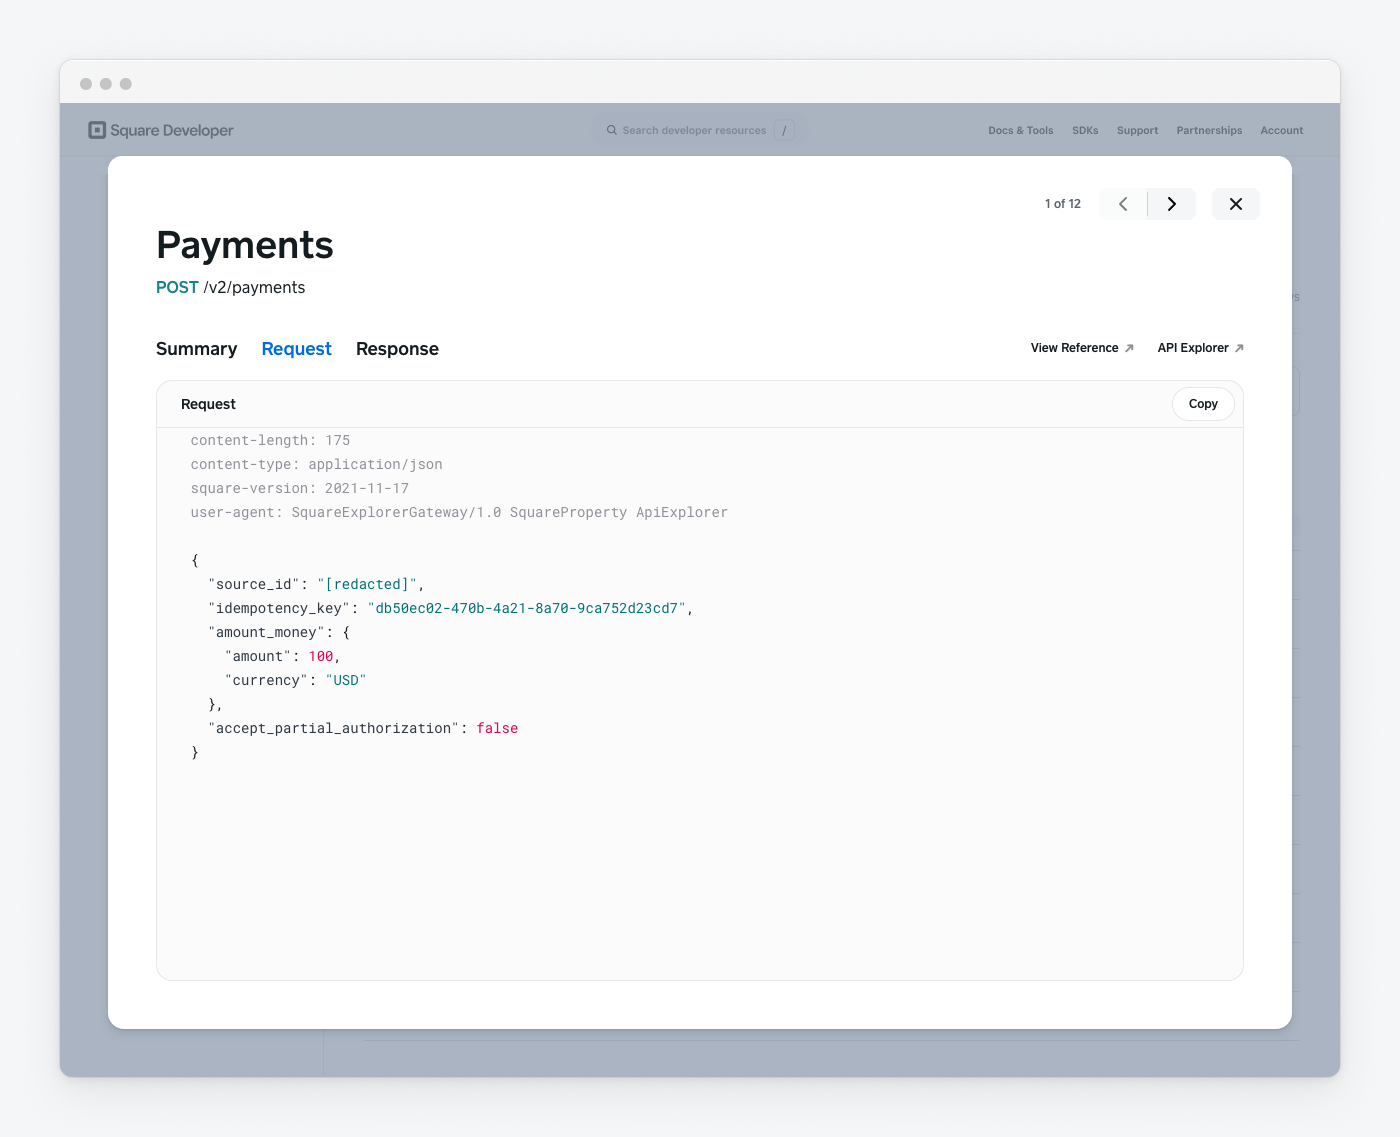Focus the Search developer resources field
1400x1137 pixels.
(700, 130)
